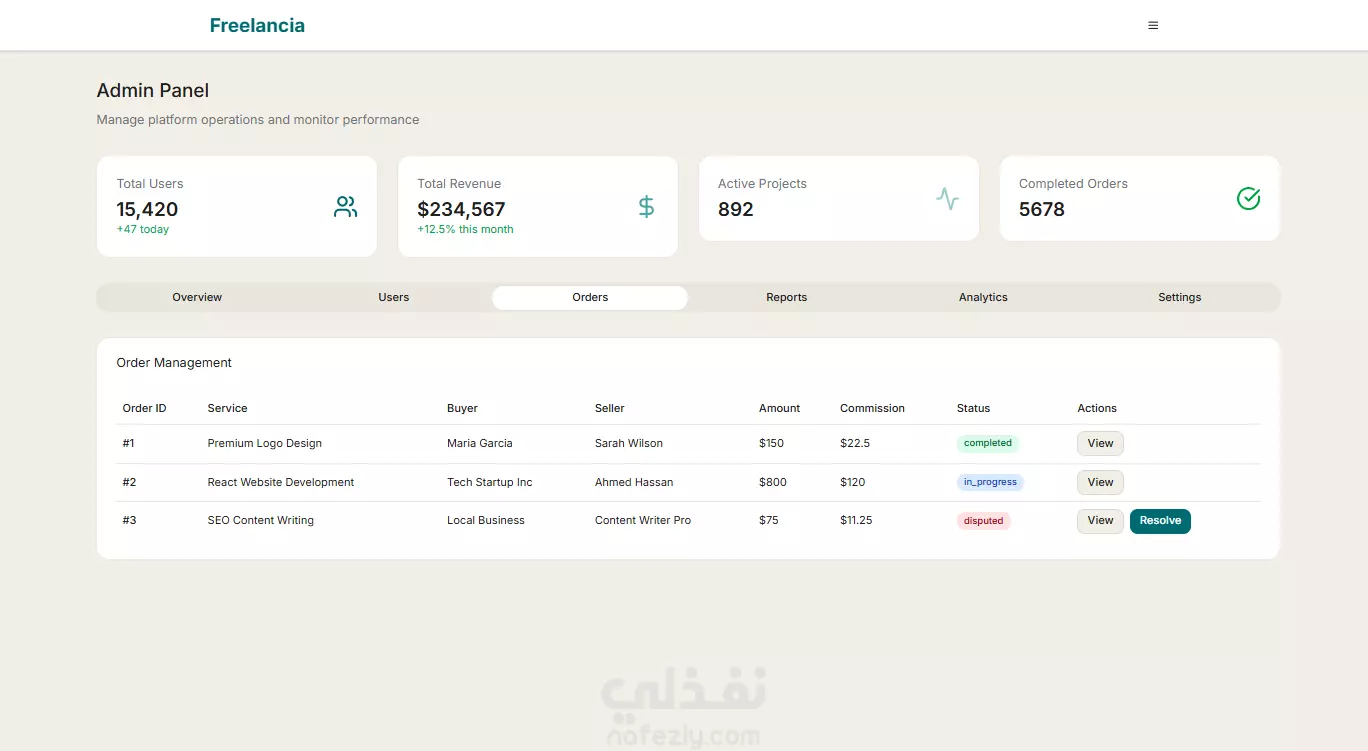Click seller Sarah Wilson
This screenshot has width=1368, height=751.
tap(628, 443)
